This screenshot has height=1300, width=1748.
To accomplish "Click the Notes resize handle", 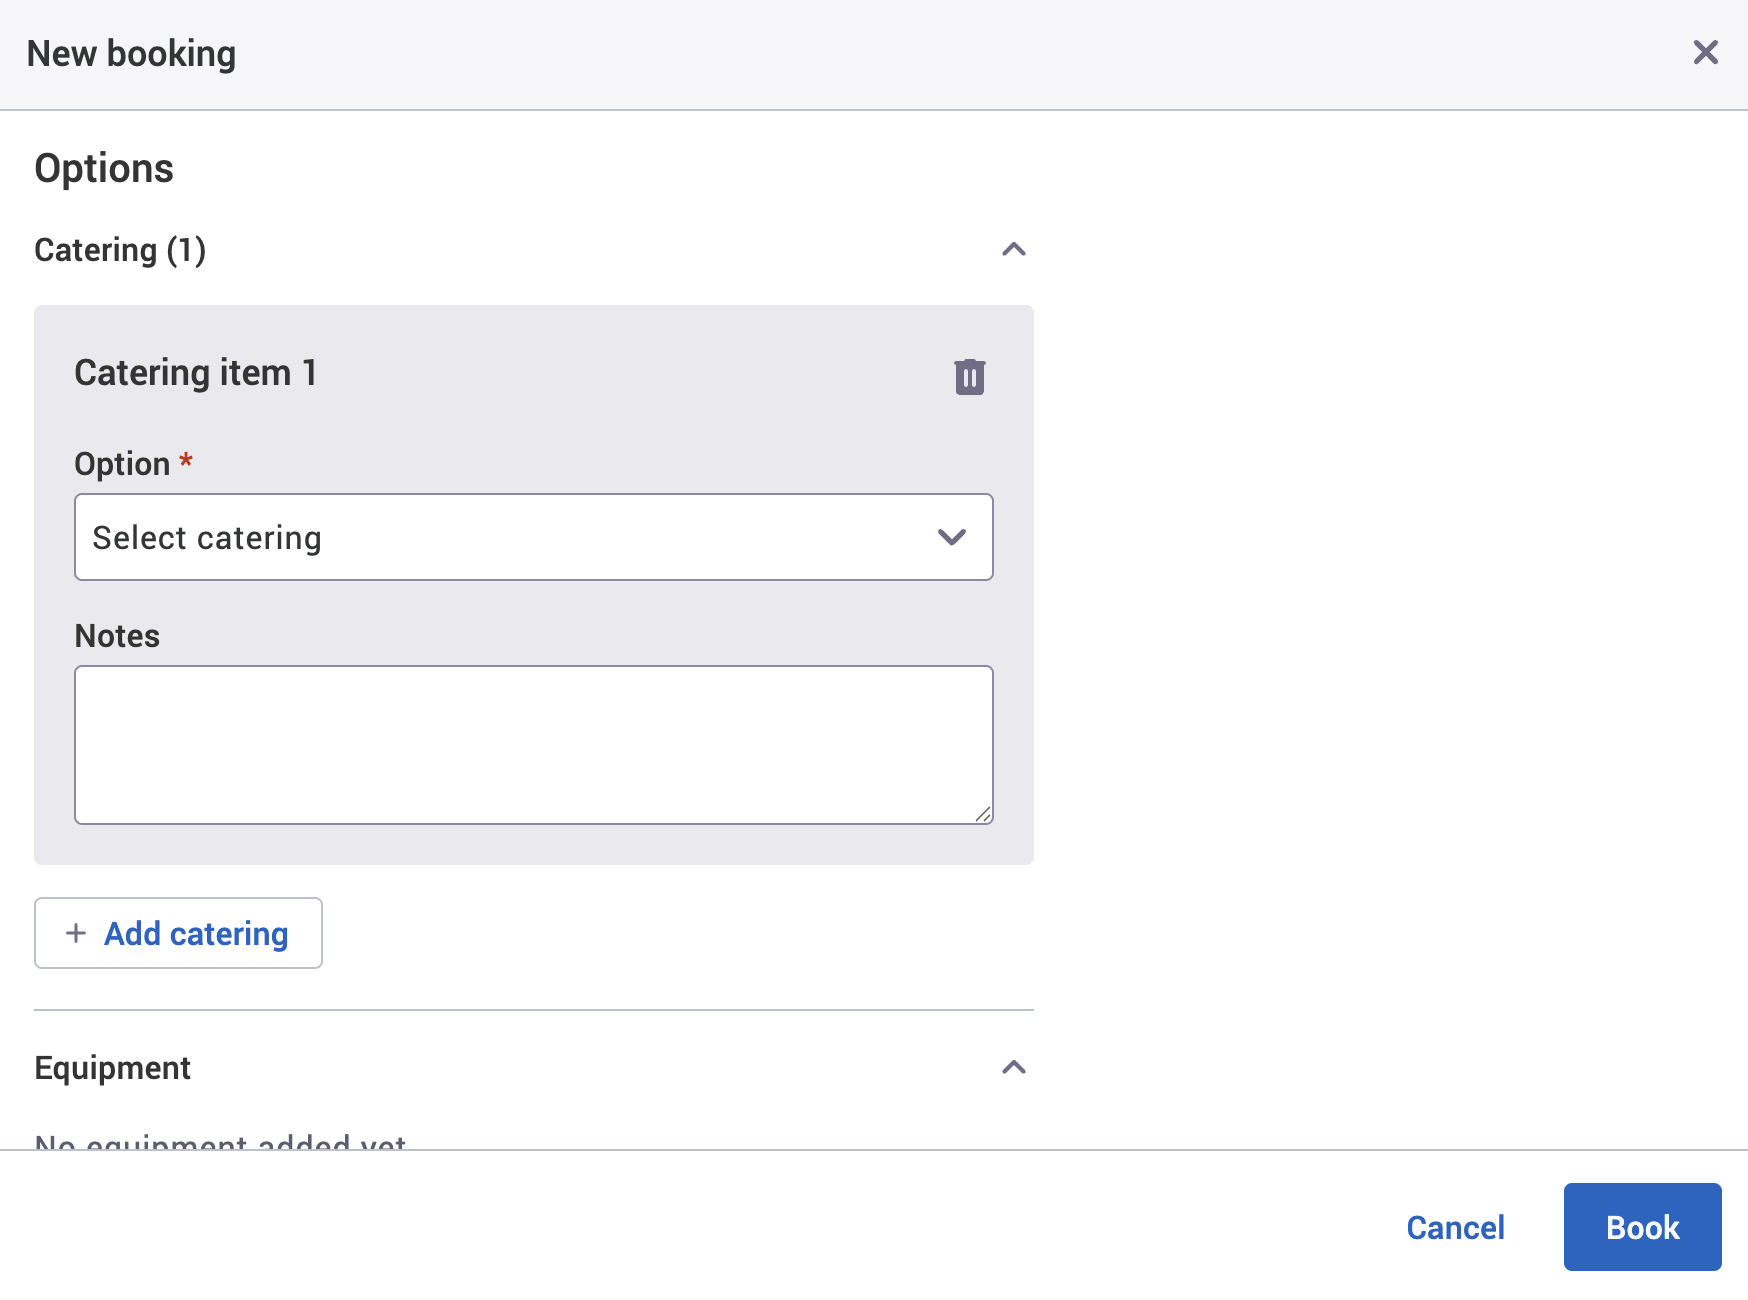I will coord(983,813).
